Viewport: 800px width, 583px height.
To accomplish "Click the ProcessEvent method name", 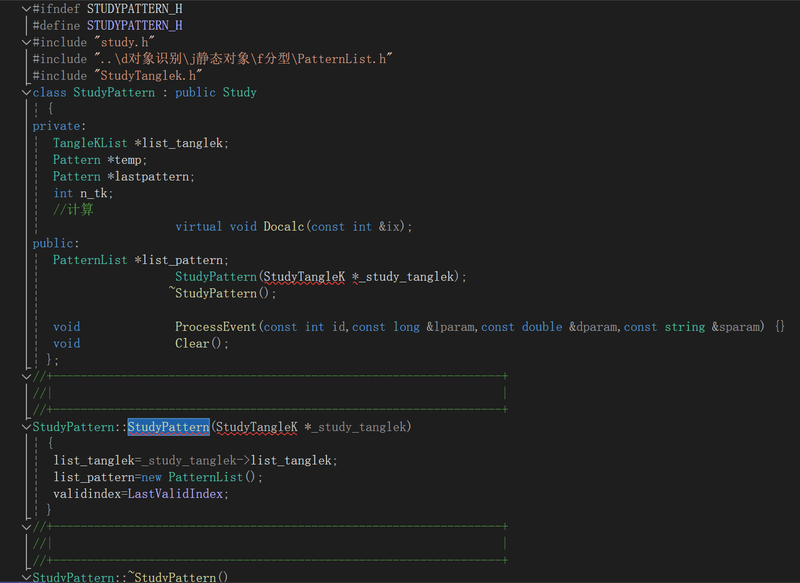I will [216, 327].
